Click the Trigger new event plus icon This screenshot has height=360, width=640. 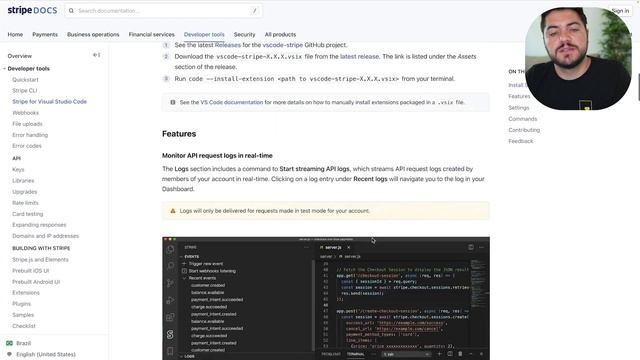184,264
